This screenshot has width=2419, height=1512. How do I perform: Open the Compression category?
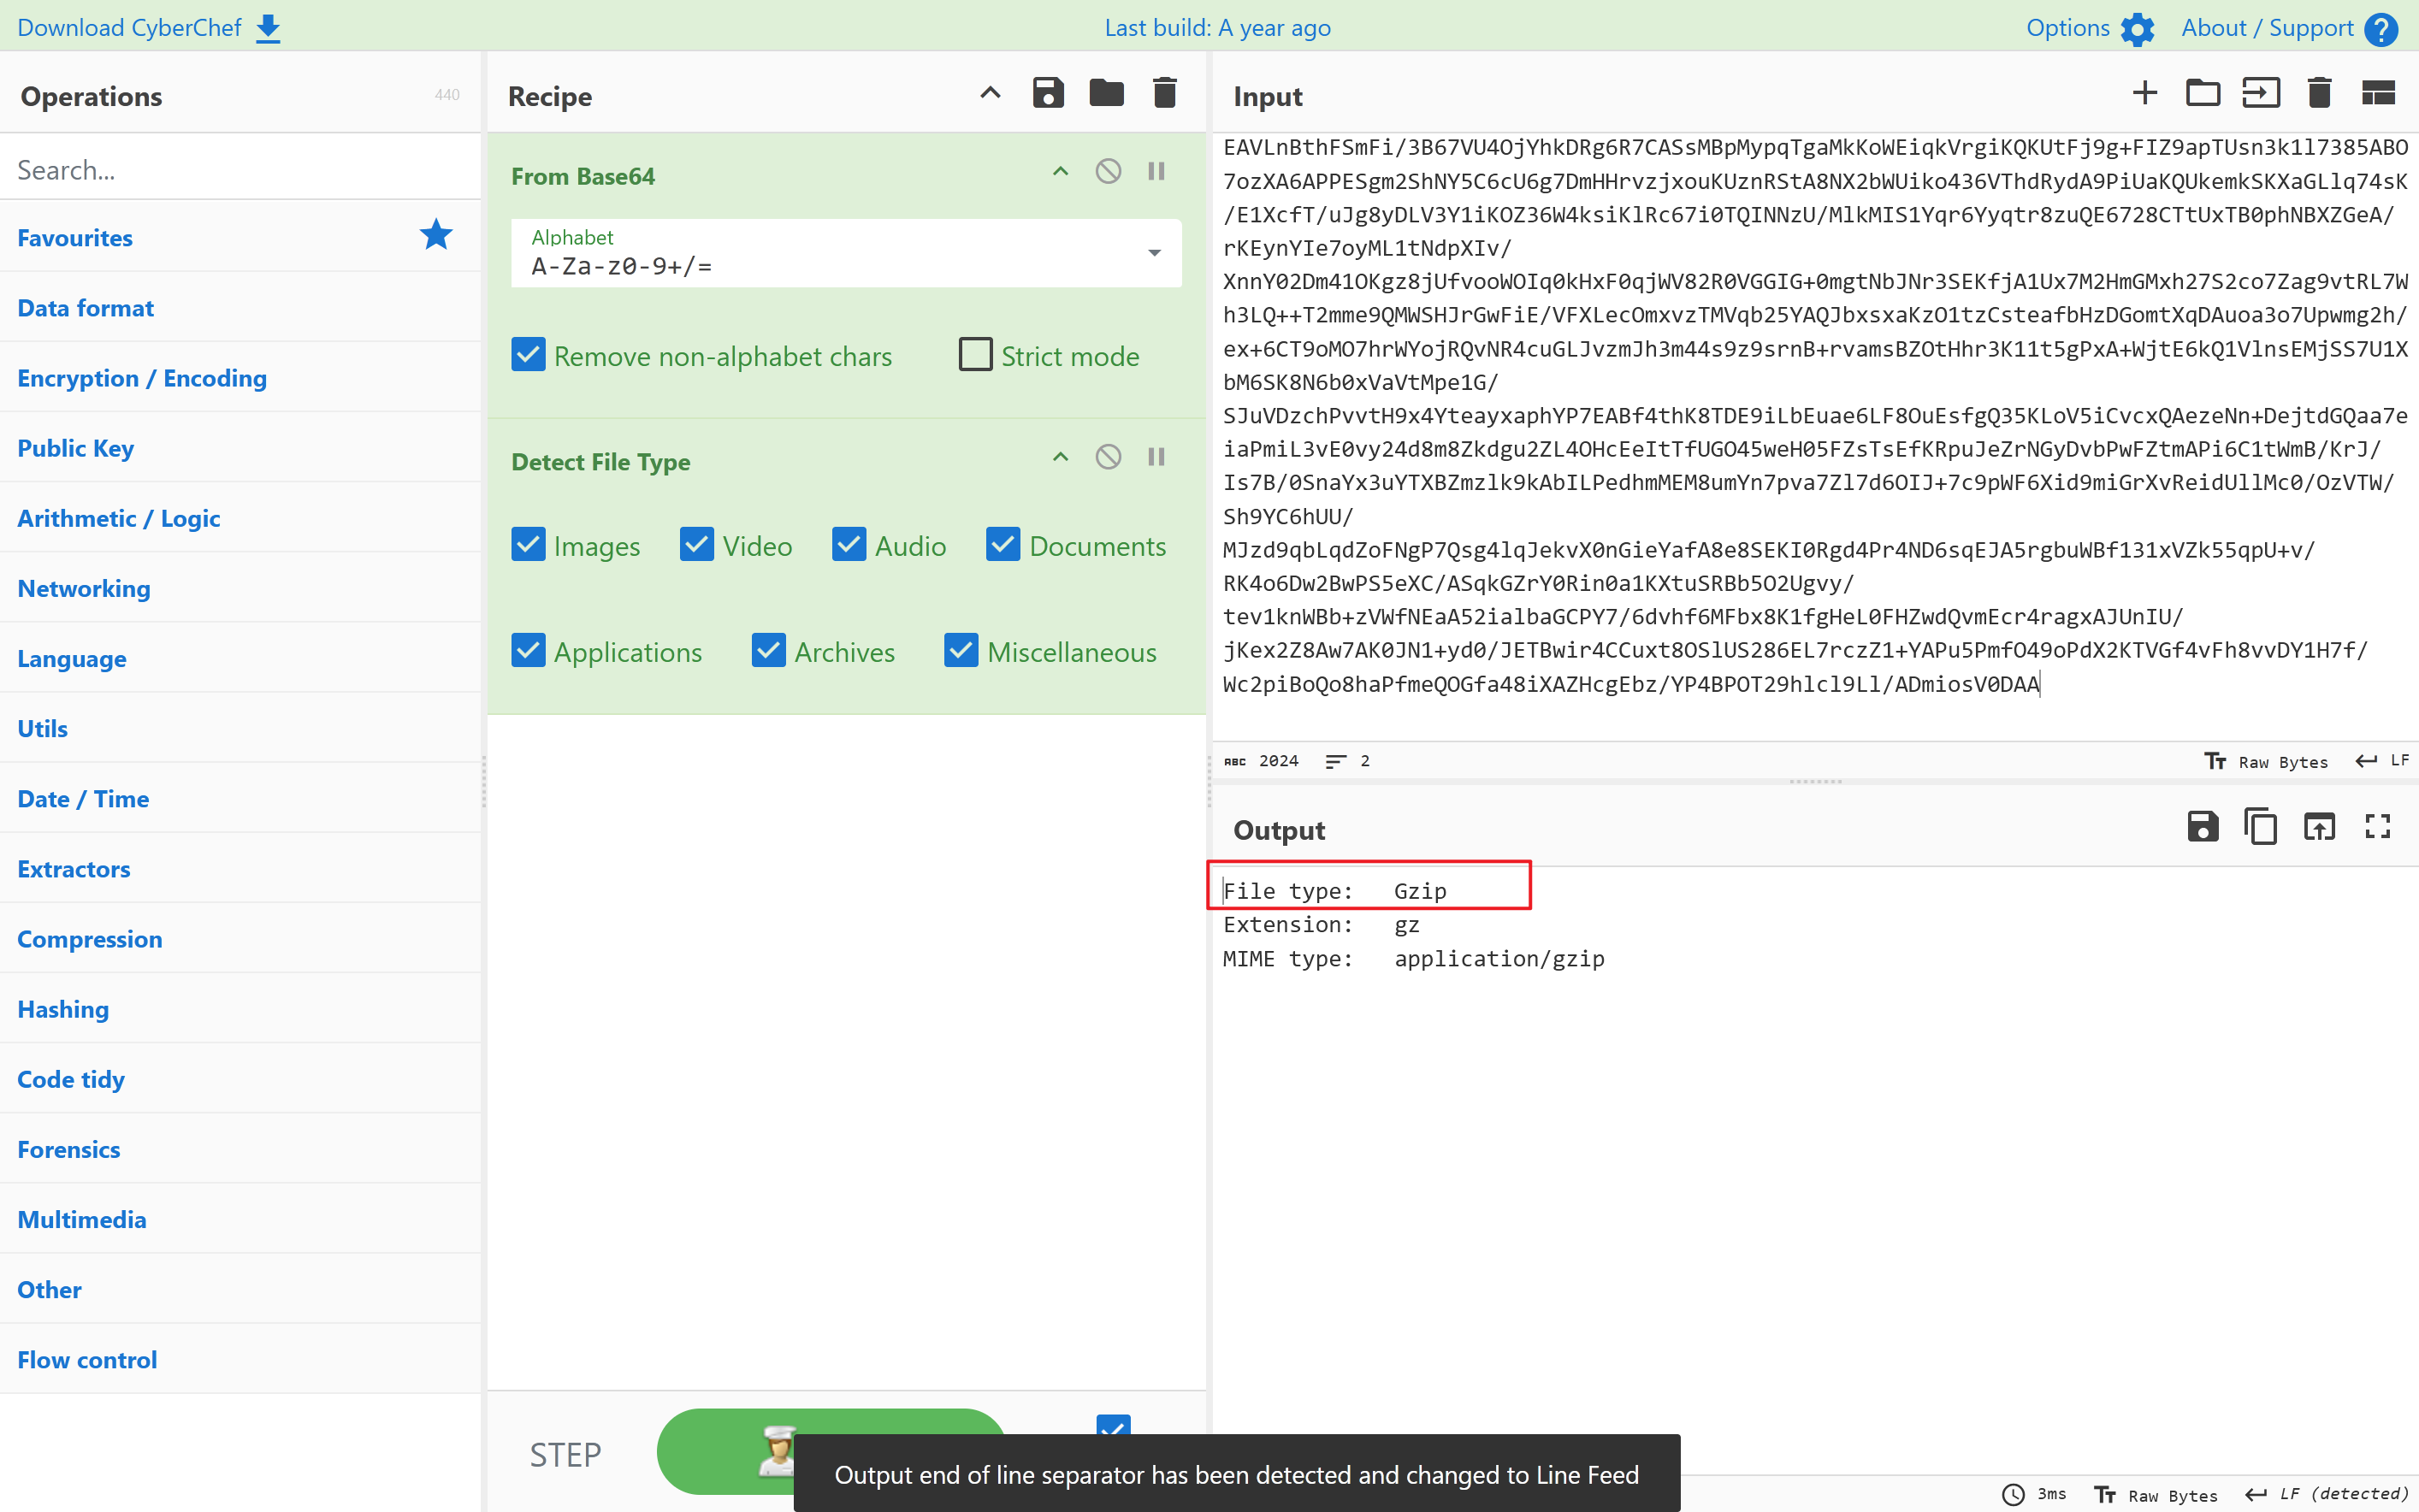(90, 939)
